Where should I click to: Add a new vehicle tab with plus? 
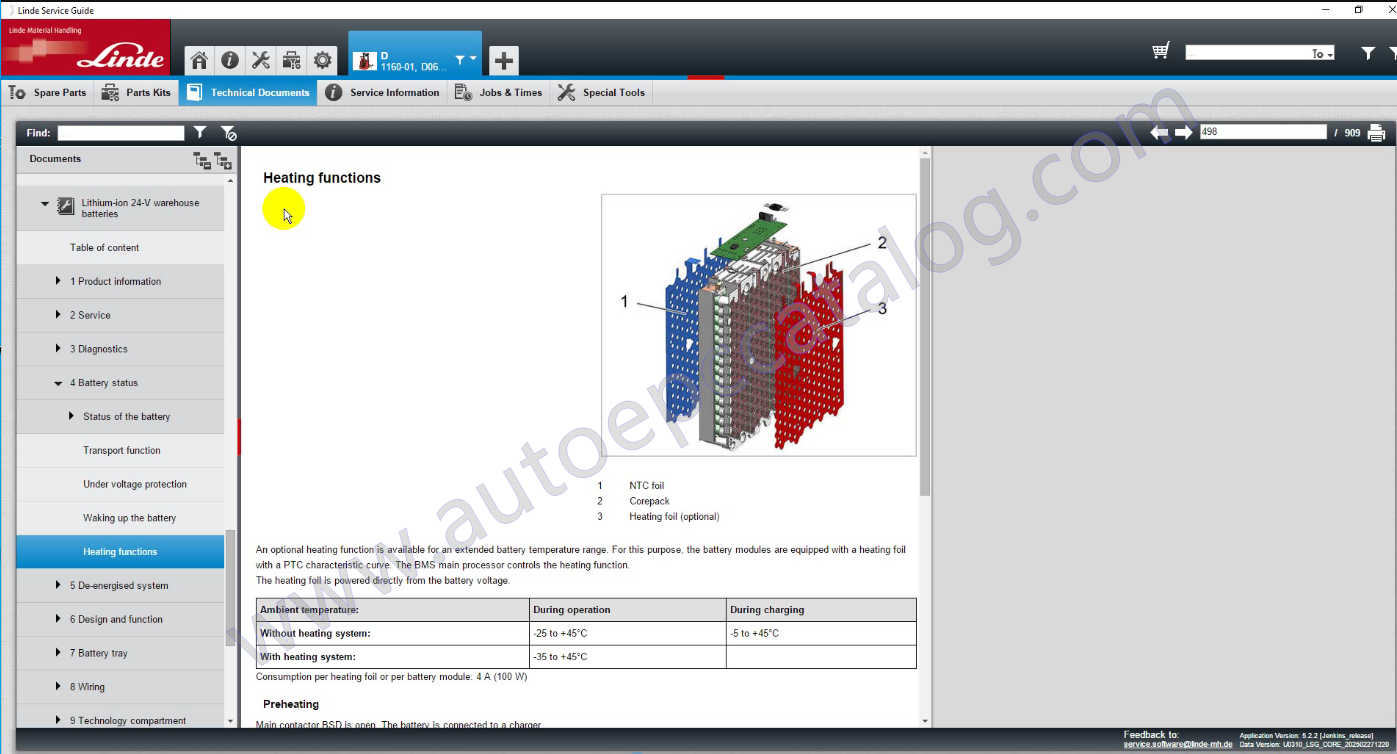pyautogui.click(x=504, y=61)
